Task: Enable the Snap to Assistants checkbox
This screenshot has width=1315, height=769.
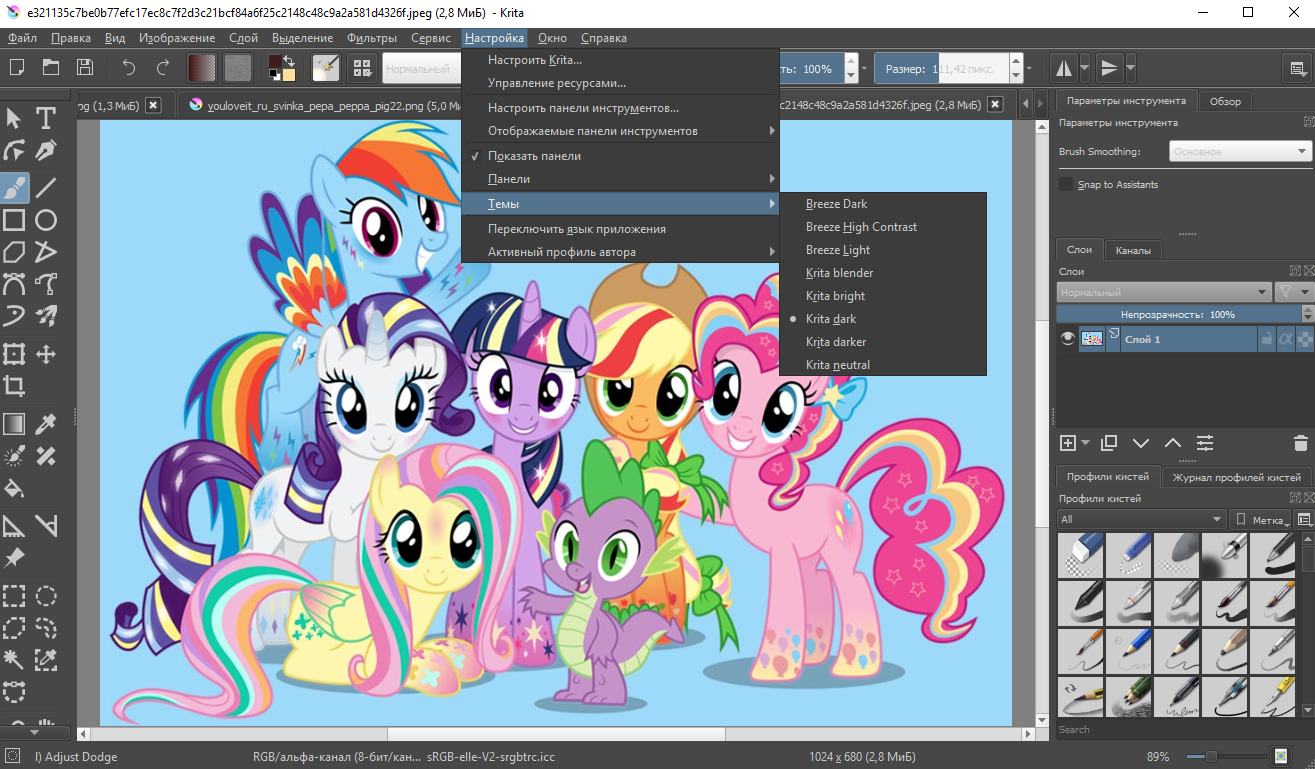Action: pos(1066,185)
